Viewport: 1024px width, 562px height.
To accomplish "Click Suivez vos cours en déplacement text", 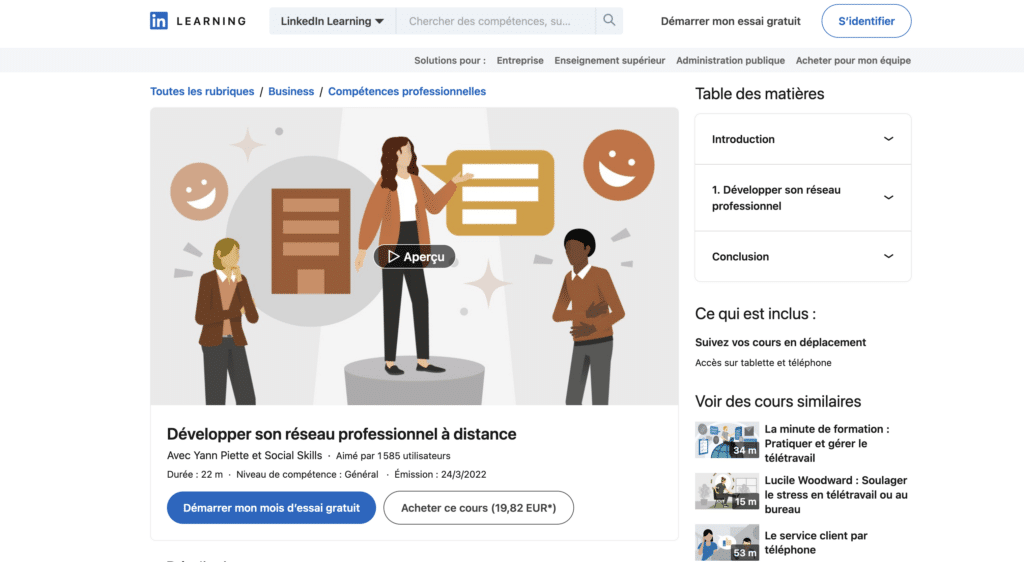I will (x=780, y=343).
